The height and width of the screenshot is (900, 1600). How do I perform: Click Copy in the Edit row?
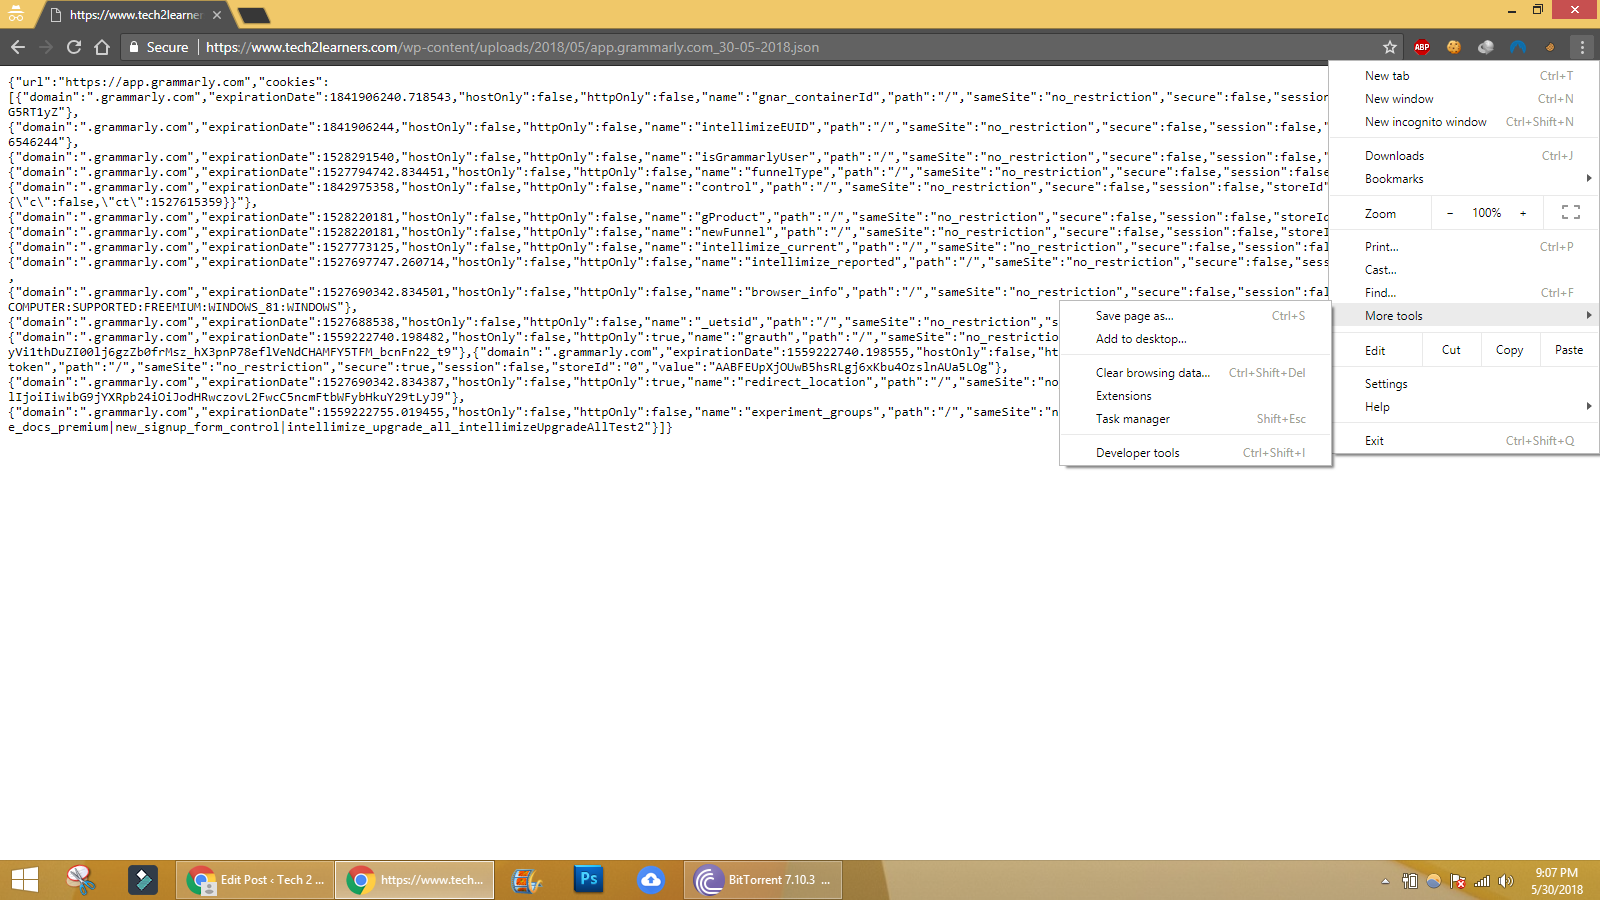[x=1509, y=350]
